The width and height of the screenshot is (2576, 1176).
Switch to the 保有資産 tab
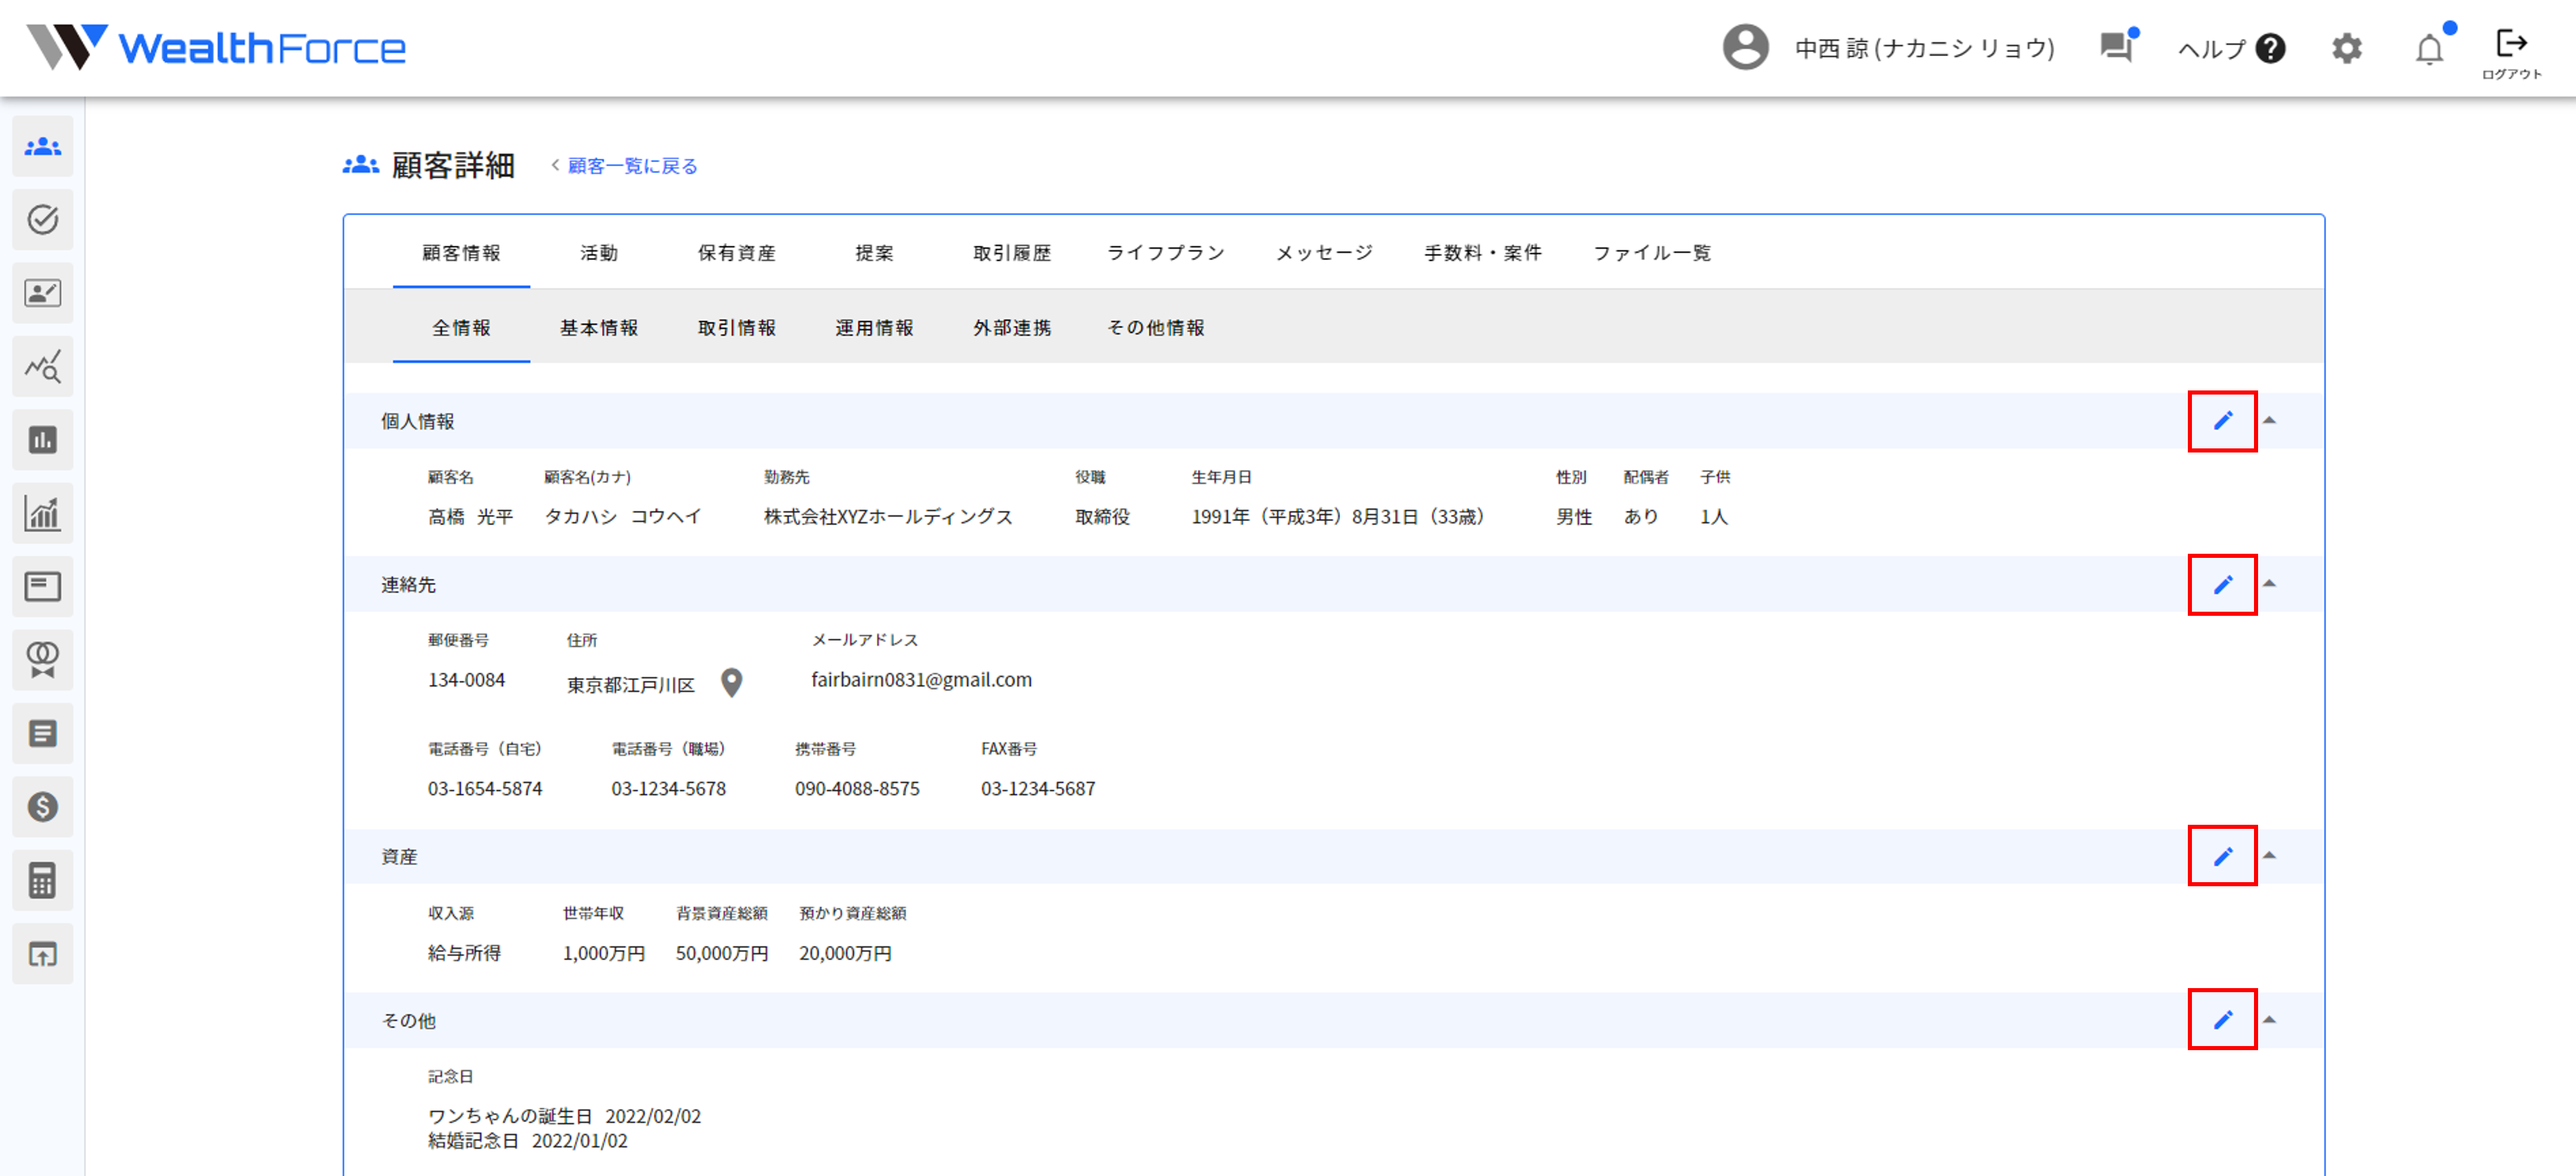736,253
